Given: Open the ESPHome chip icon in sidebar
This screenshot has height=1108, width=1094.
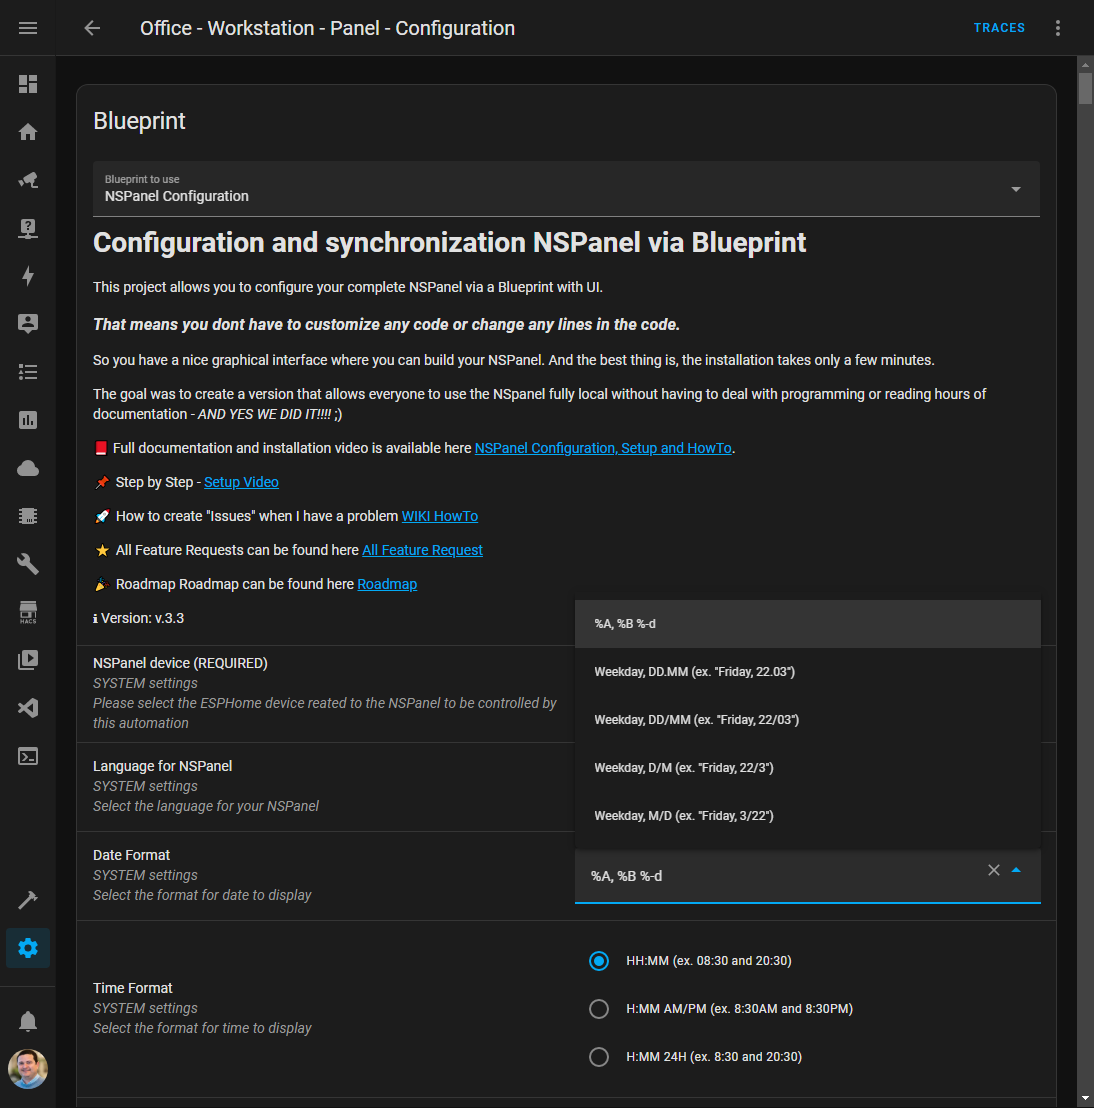Looking at the screenshot, I should 27,515.
